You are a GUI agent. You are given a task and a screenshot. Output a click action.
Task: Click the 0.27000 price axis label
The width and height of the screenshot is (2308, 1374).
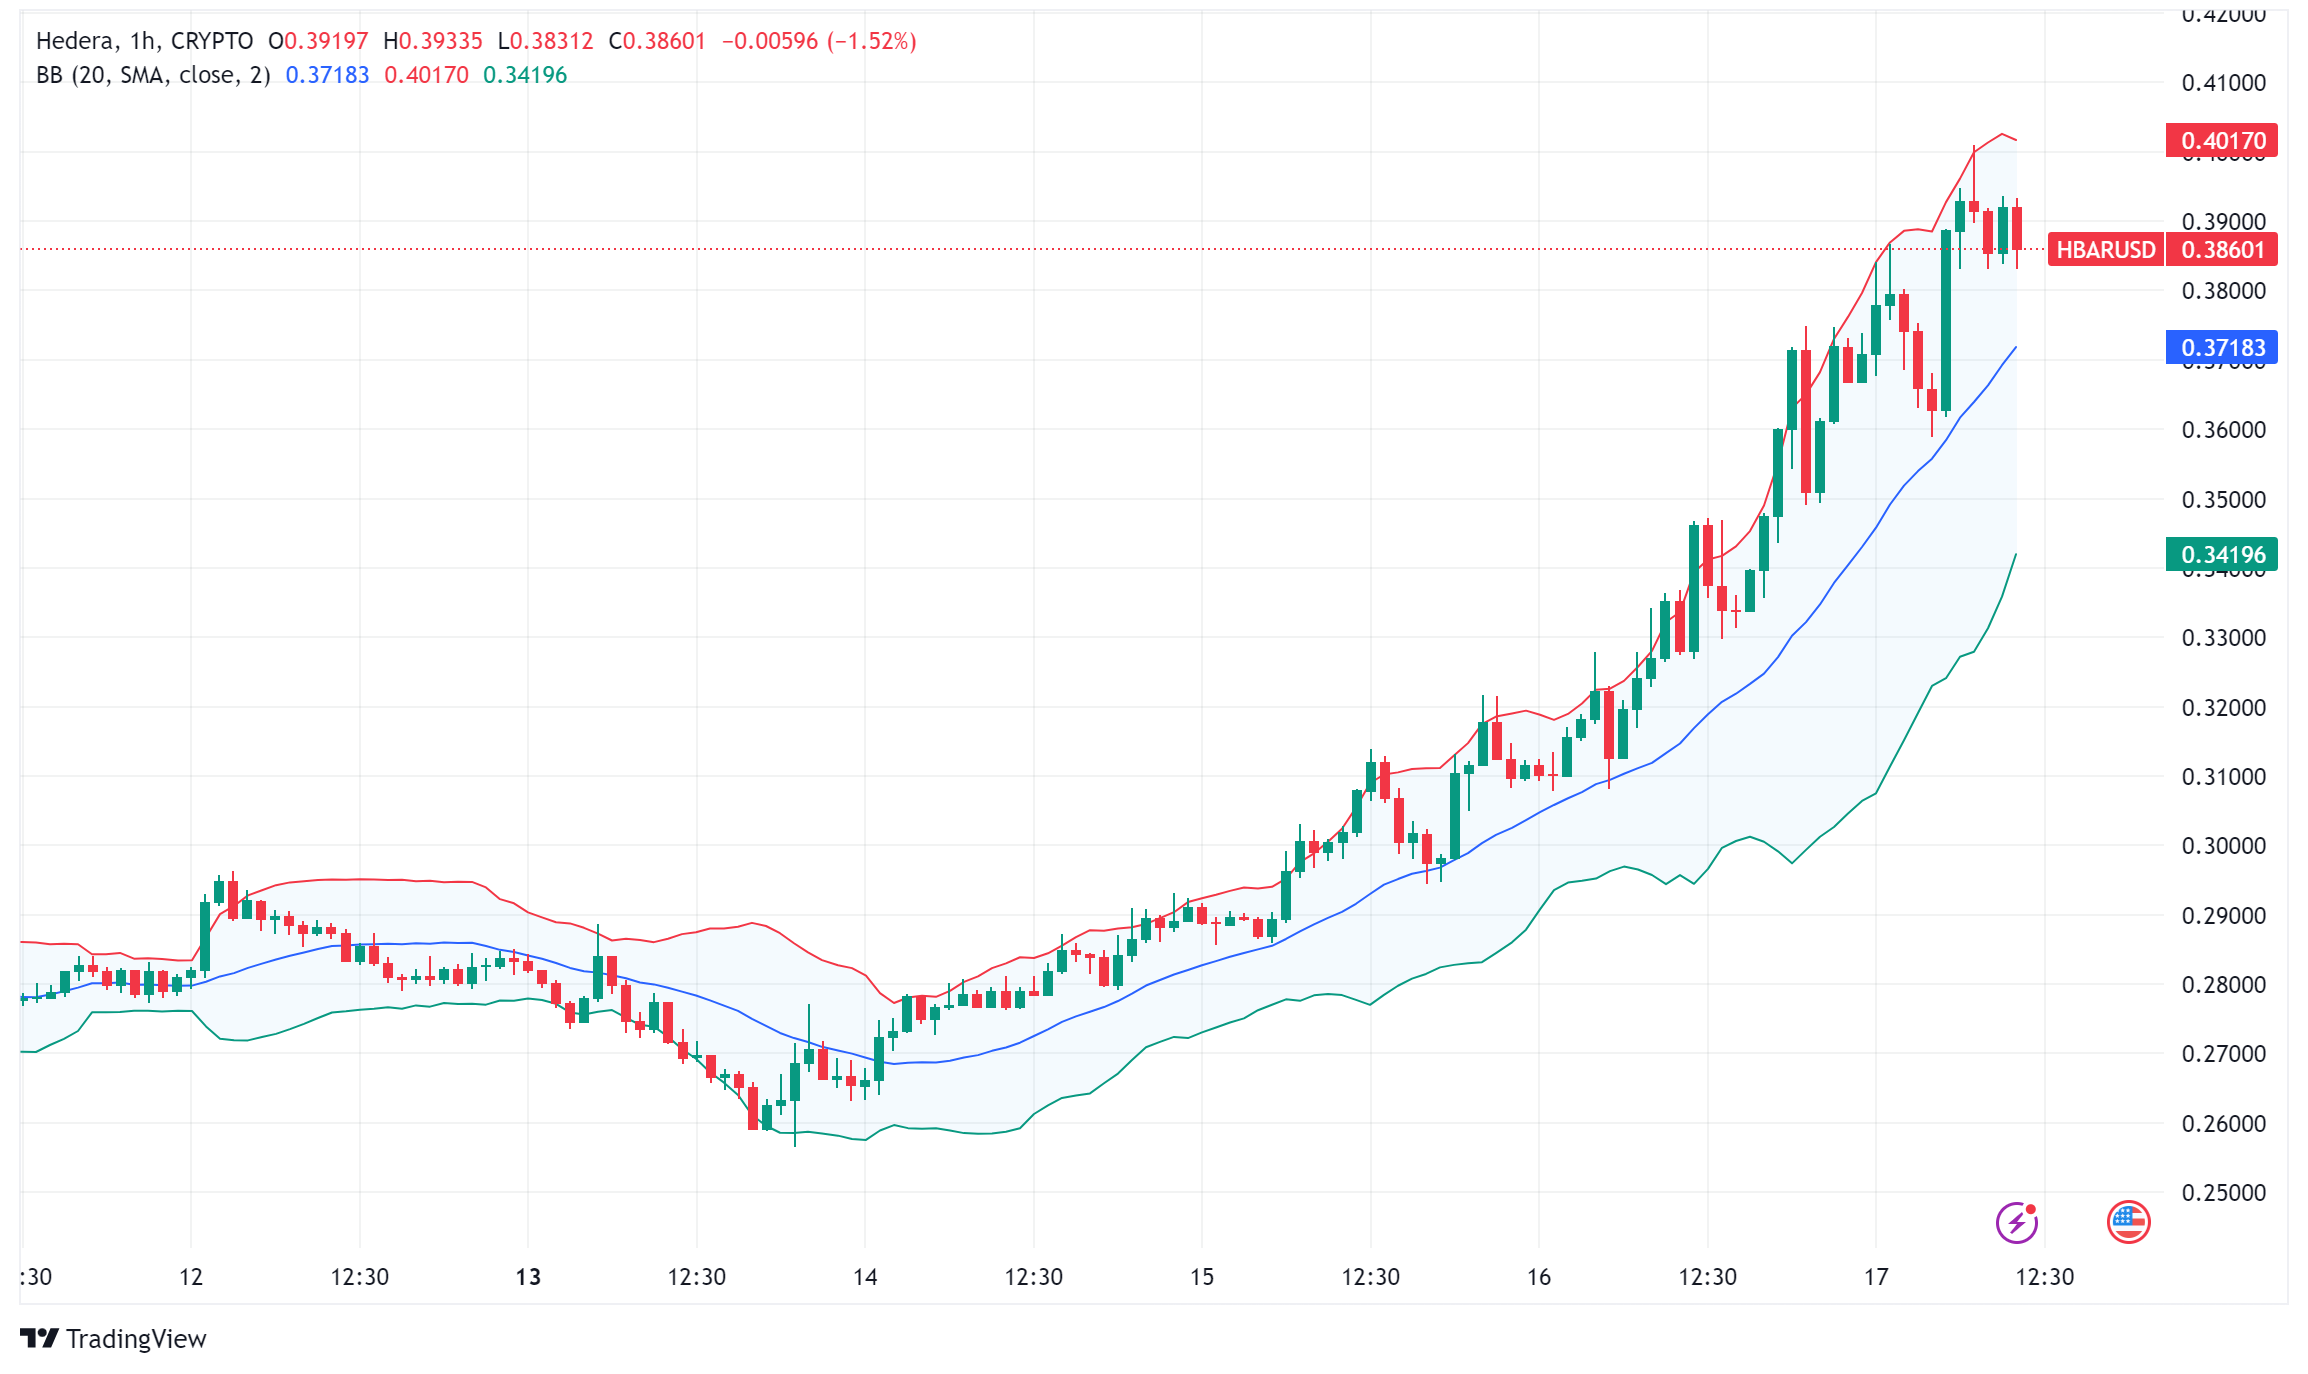pos(2224,1054)
